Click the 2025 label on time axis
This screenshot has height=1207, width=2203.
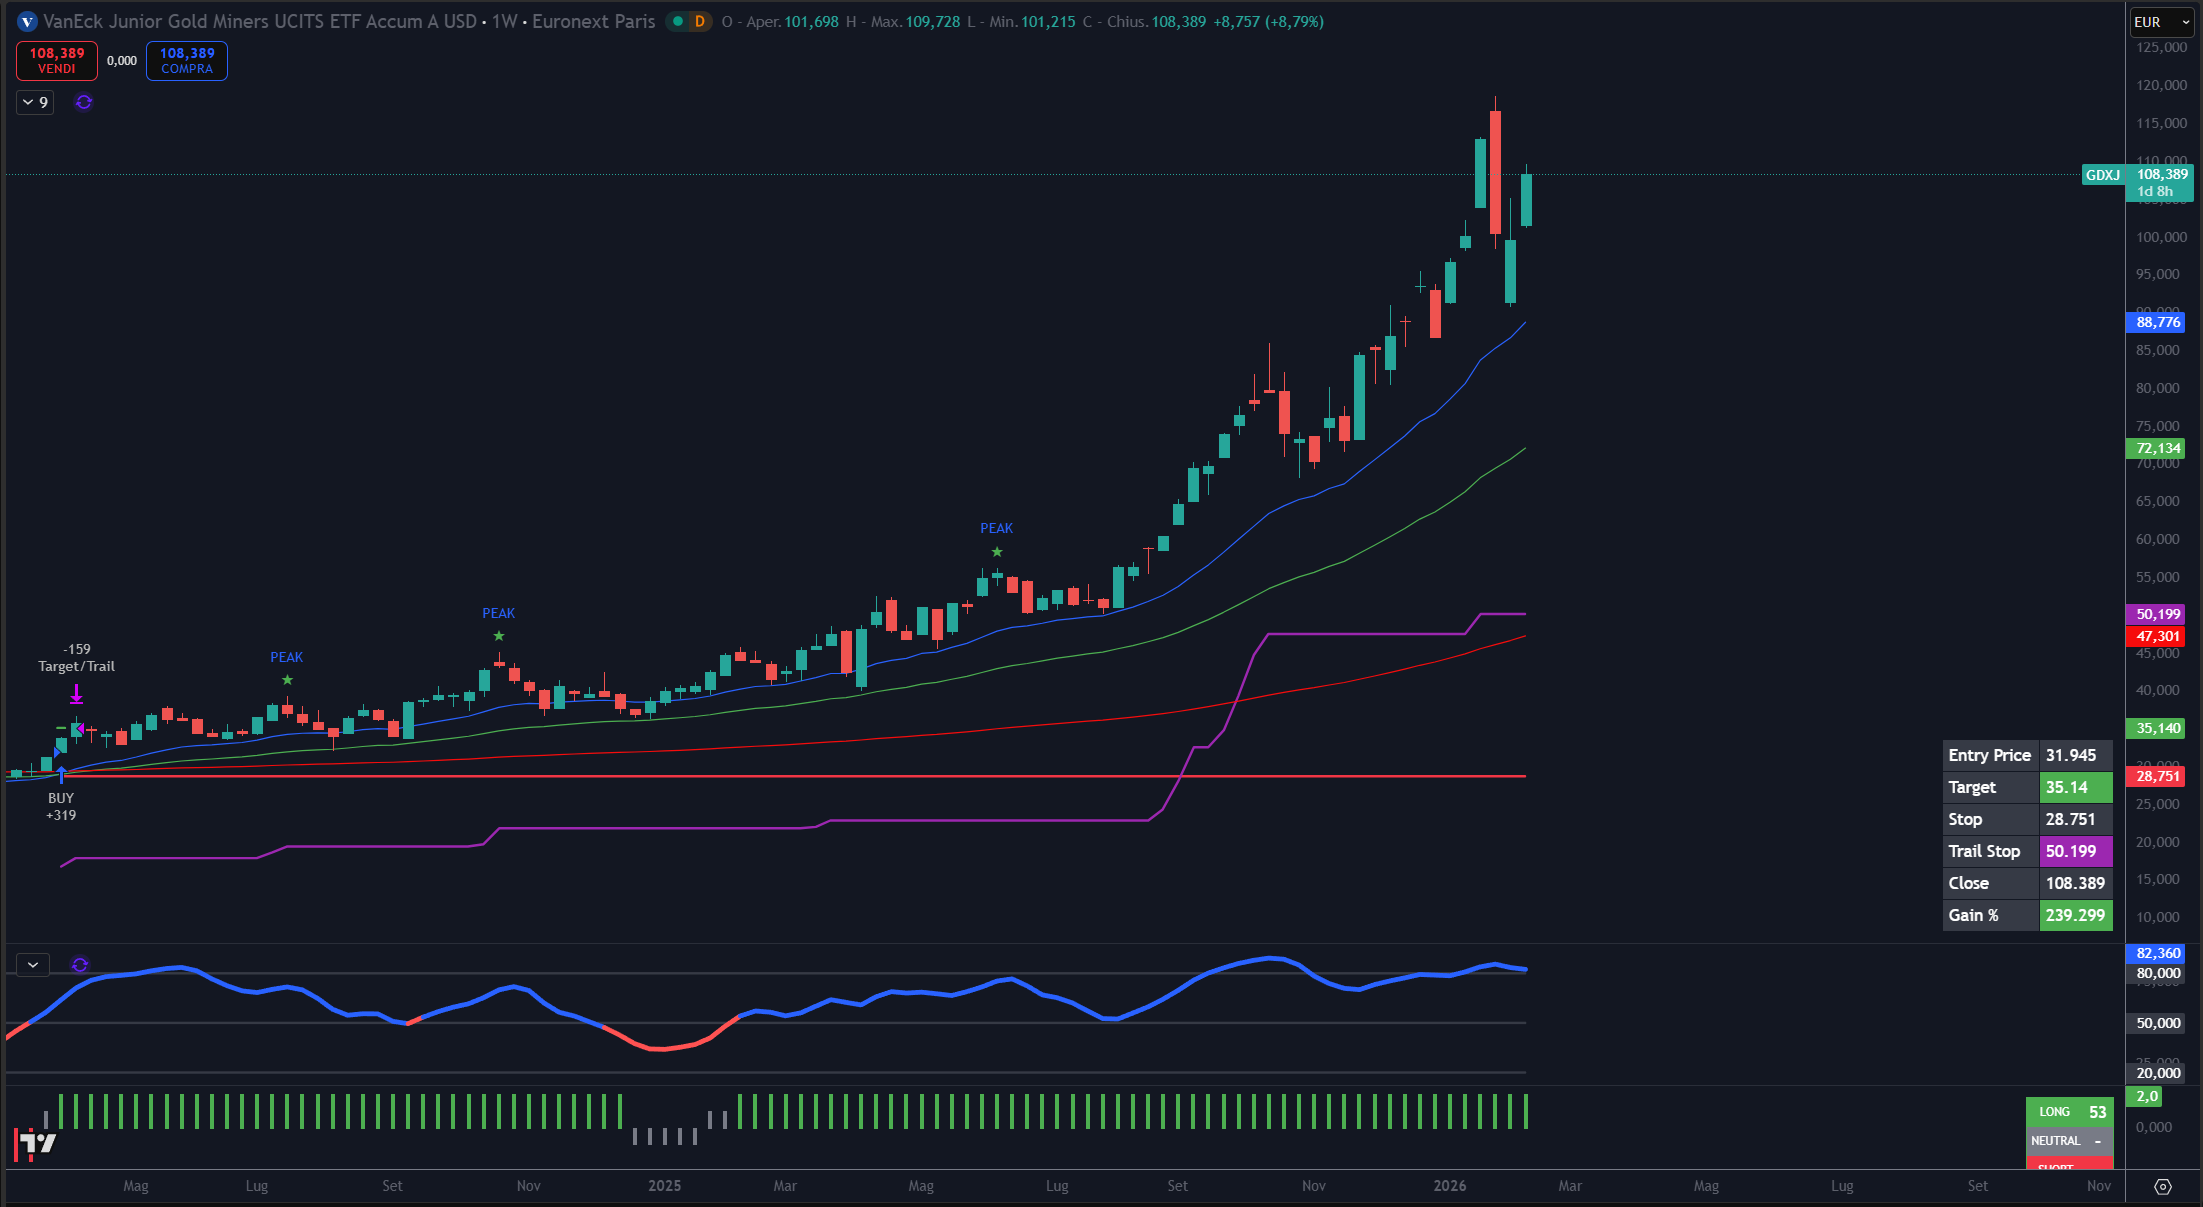pos(664,1186)
